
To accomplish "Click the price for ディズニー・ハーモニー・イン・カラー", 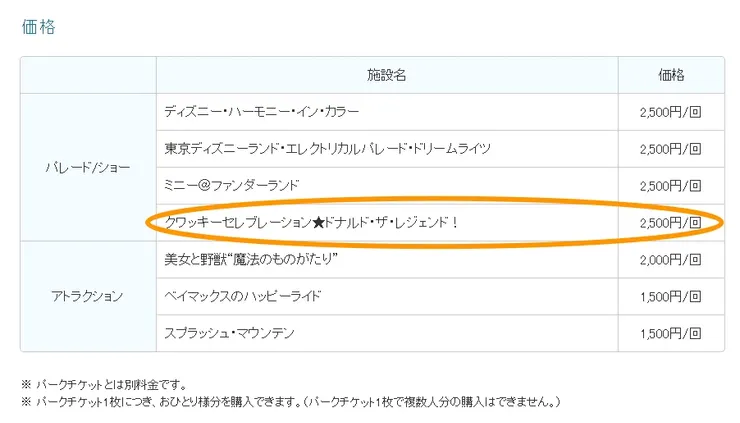I will pyautogui.click(x=669, y=112).
